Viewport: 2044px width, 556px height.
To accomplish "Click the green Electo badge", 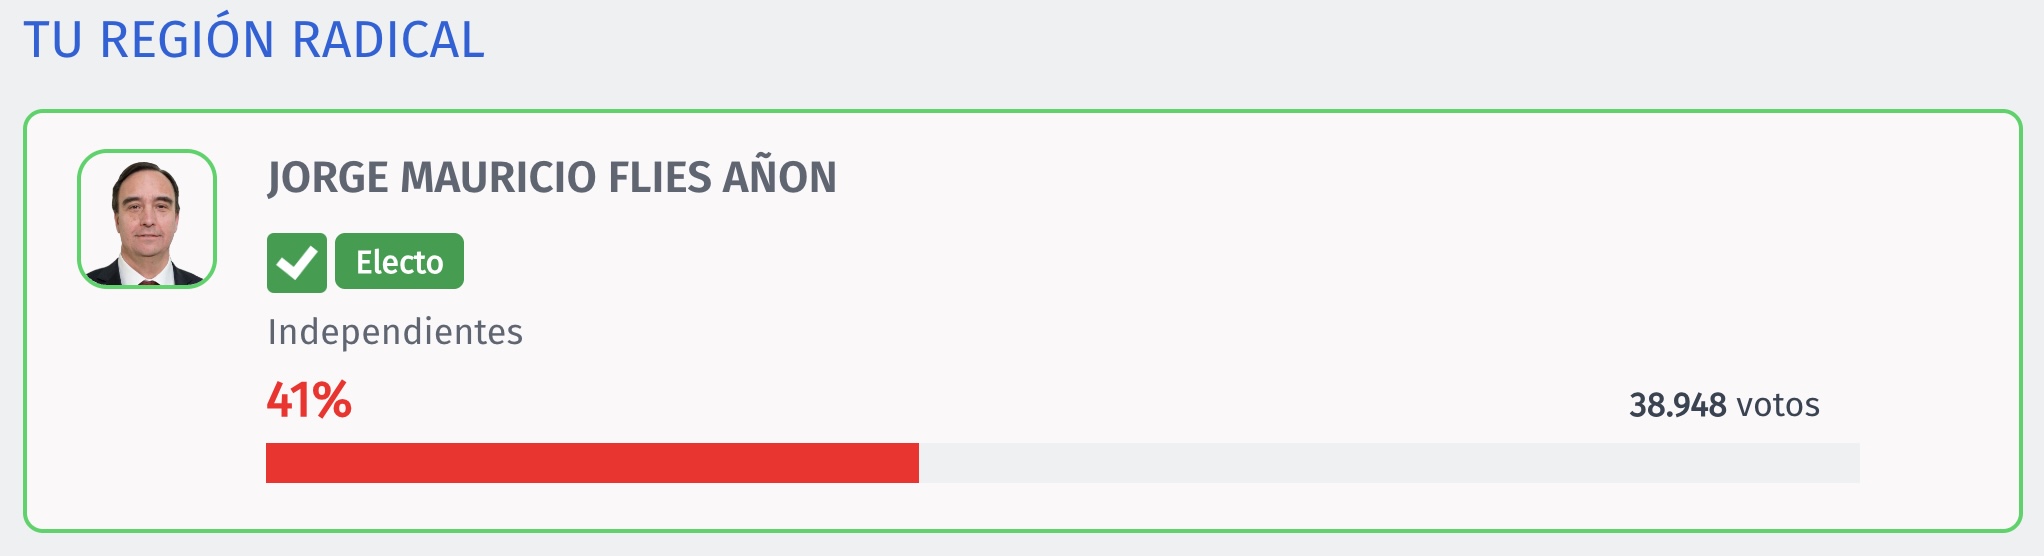I will pyautogui.click(x=399, y=261).
